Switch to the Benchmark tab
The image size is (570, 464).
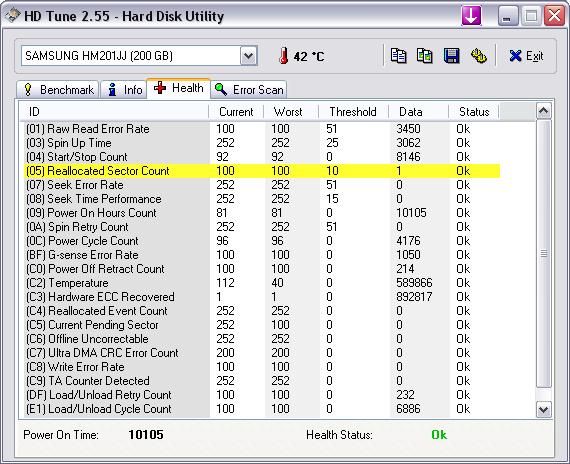(x=58, y=89)
